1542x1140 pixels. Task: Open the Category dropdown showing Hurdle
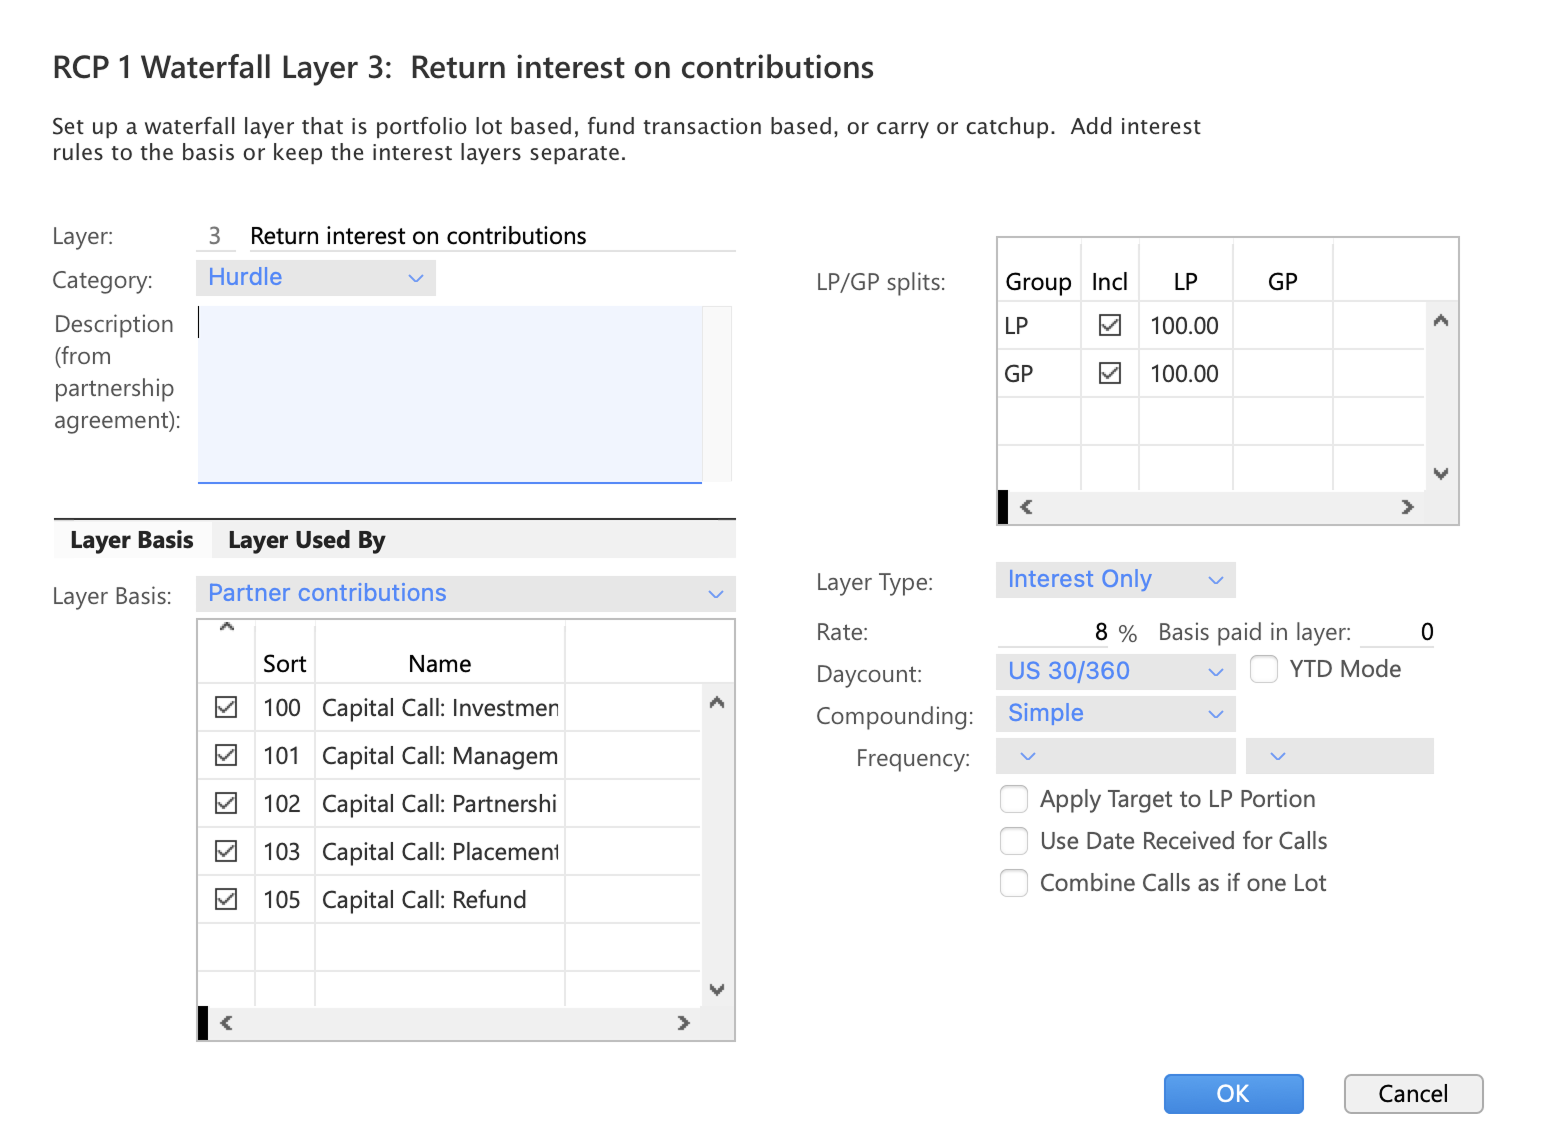[x=316, y=278]
